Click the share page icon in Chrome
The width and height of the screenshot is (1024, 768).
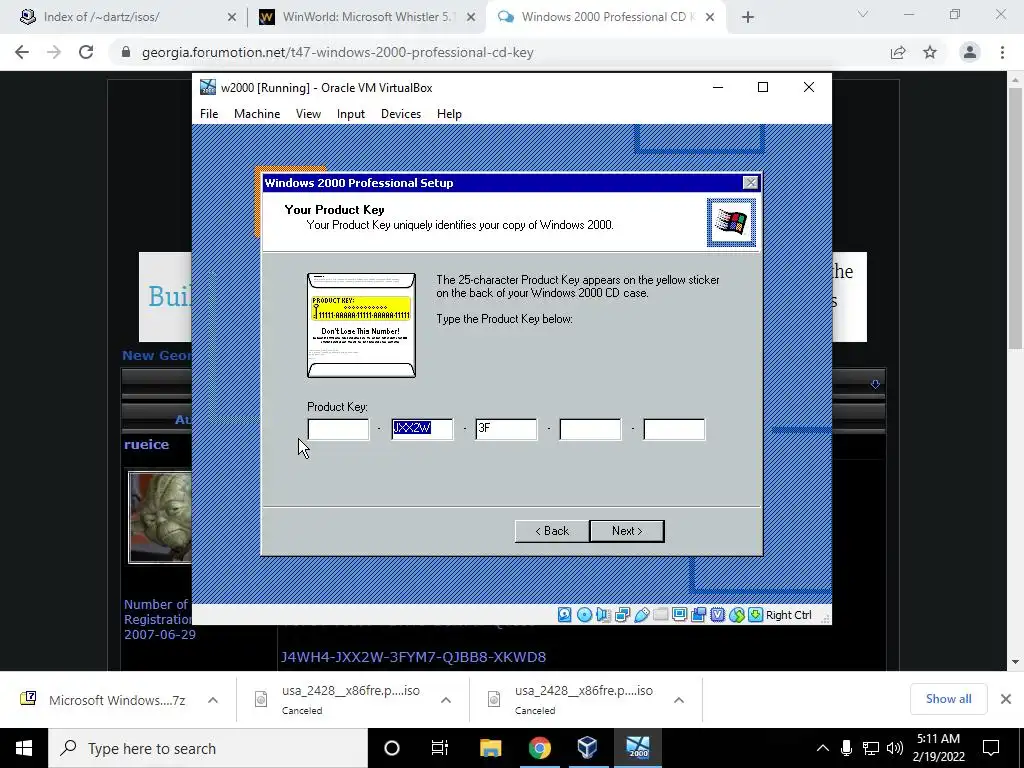898,52
